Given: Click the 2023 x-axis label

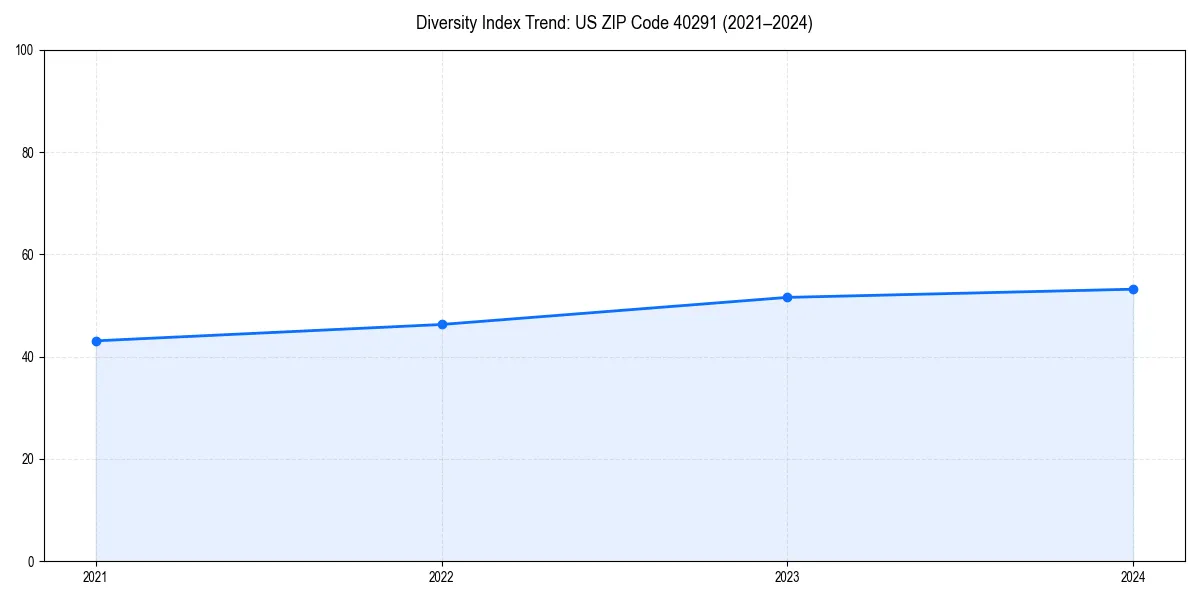Looking at the screenshot, I should click(x=788, y=577).
